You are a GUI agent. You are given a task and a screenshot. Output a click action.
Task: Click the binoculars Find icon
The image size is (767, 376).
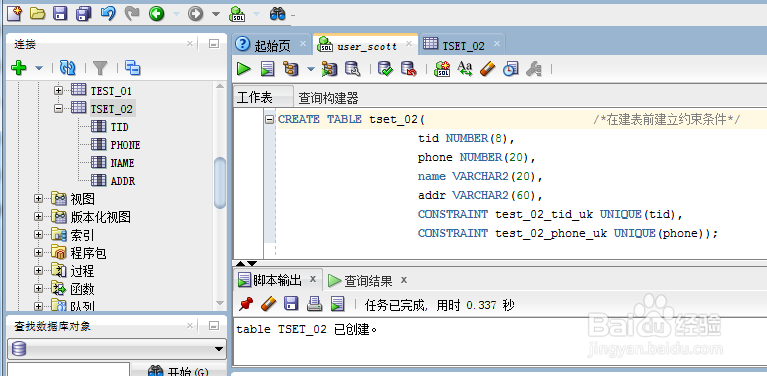(277, 14)
